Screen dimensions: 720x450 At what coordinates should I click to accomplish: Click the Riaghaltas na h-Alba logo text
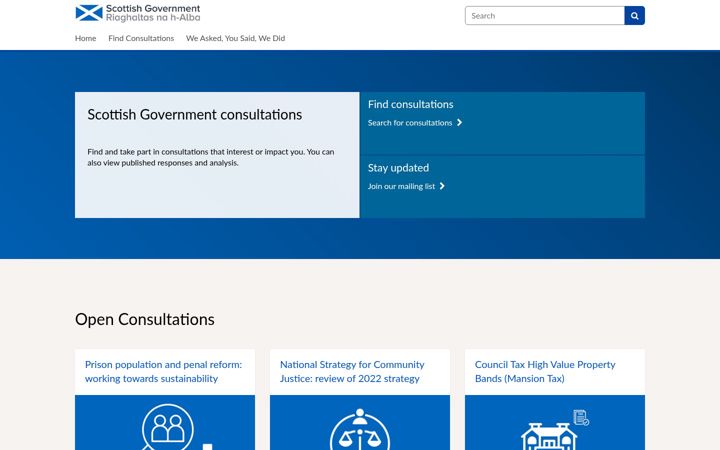point(153,17)
